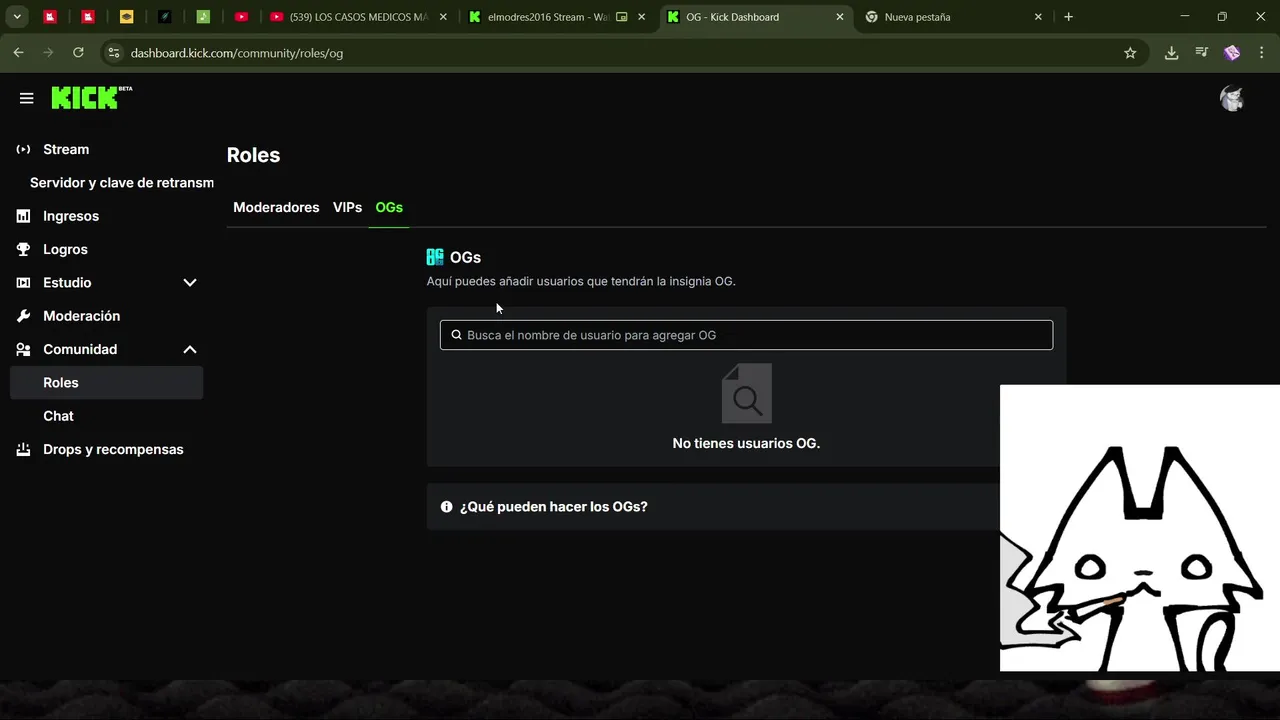The image size is (1280, 720).
Task: Click the Estudio icon in sidebar
Action: (24, 283)
